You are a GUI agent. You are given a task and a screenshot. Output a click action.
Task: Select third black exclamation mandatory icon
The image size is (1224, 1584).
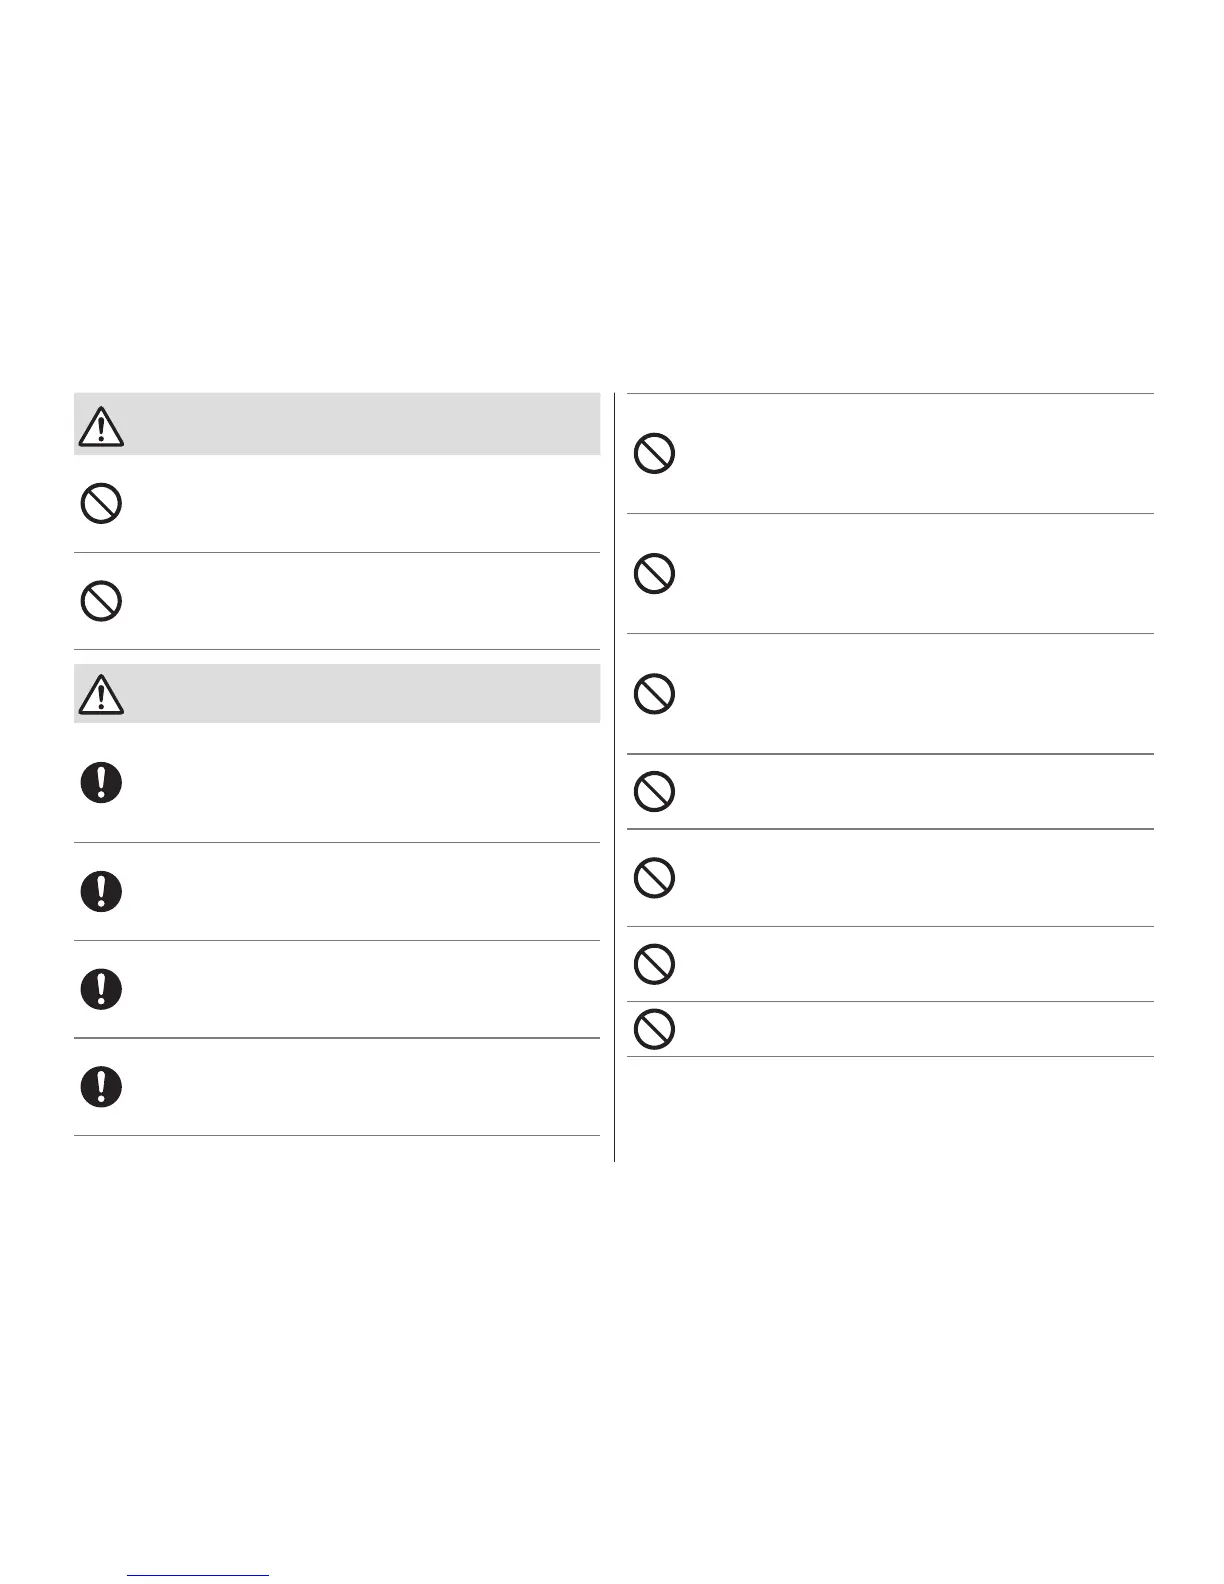click(101, 988)
